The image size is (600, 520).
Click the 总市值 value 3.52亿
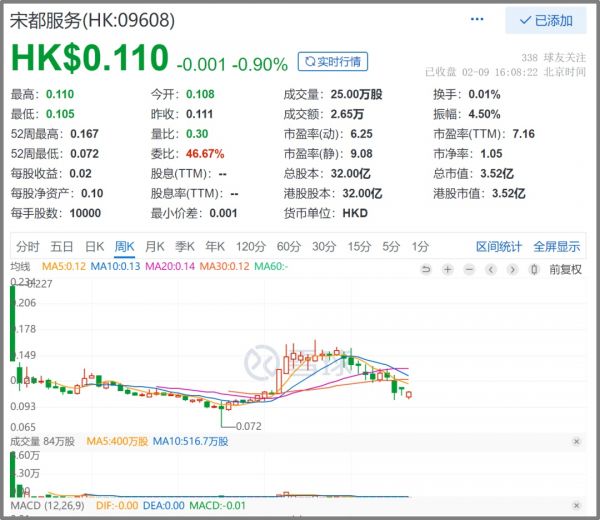497,174
